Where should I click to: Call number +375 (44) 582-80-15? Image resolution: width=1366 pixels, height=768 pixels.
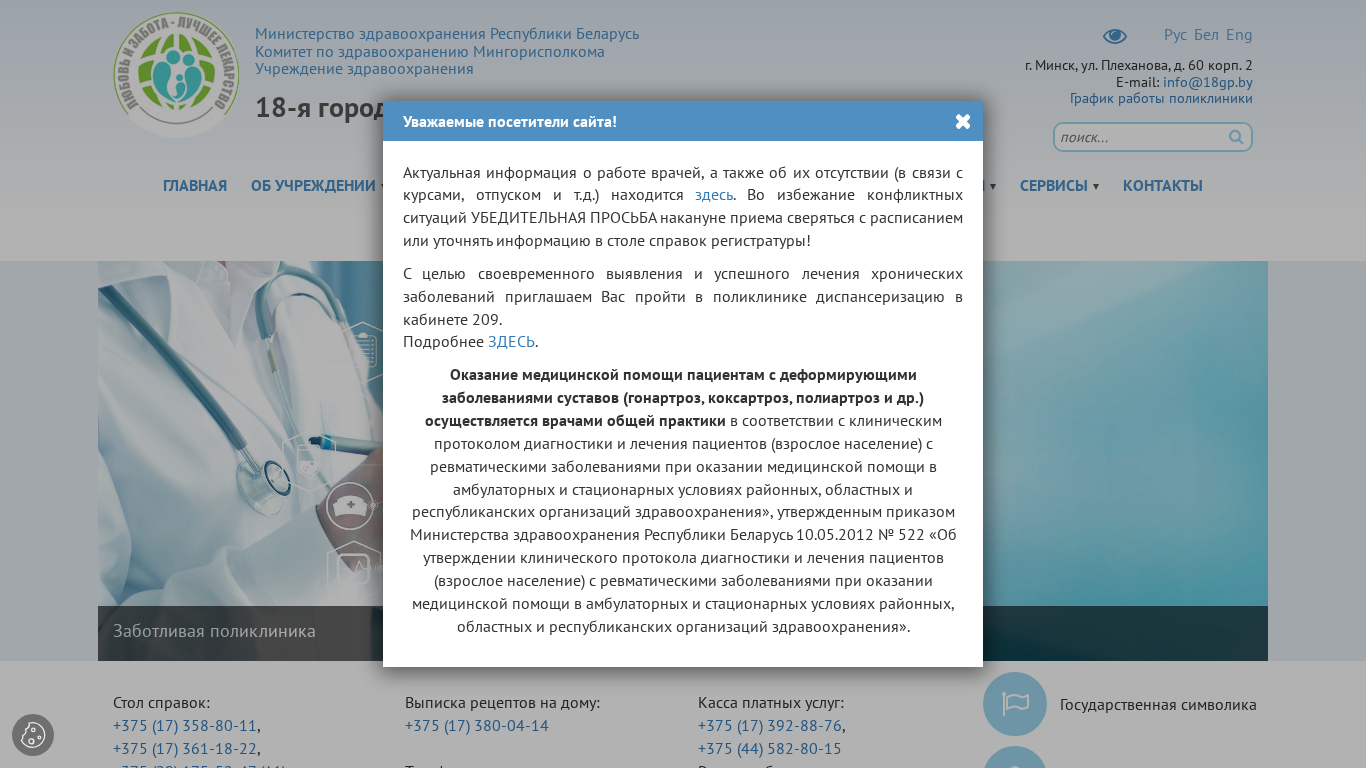pyautogui.click(x=770, y=749)
